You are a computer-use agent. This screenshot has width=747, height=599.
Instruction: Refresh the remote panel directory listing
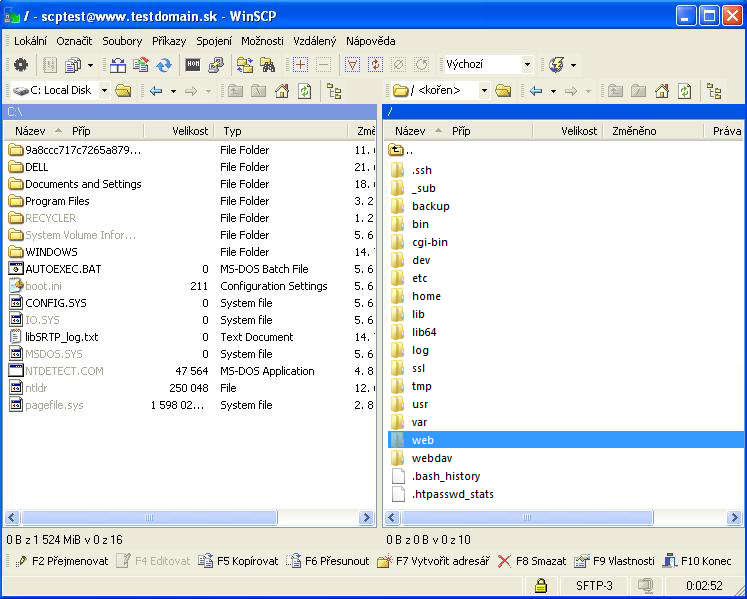tap(684, 91)
